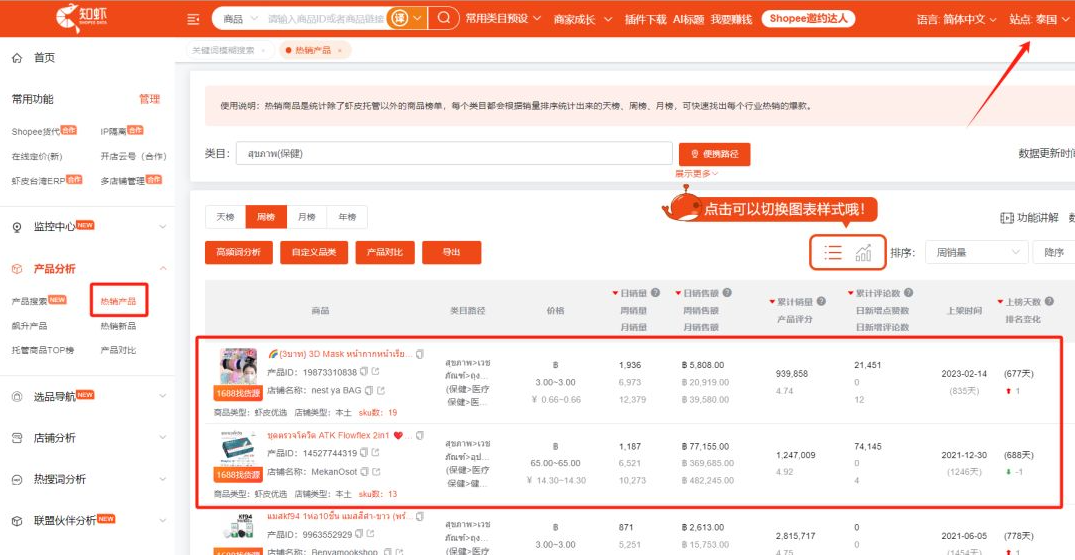Collapse sidebar with hamburger menu icon
This screenshot has width=1075, height=560.
tap(193, 19)
